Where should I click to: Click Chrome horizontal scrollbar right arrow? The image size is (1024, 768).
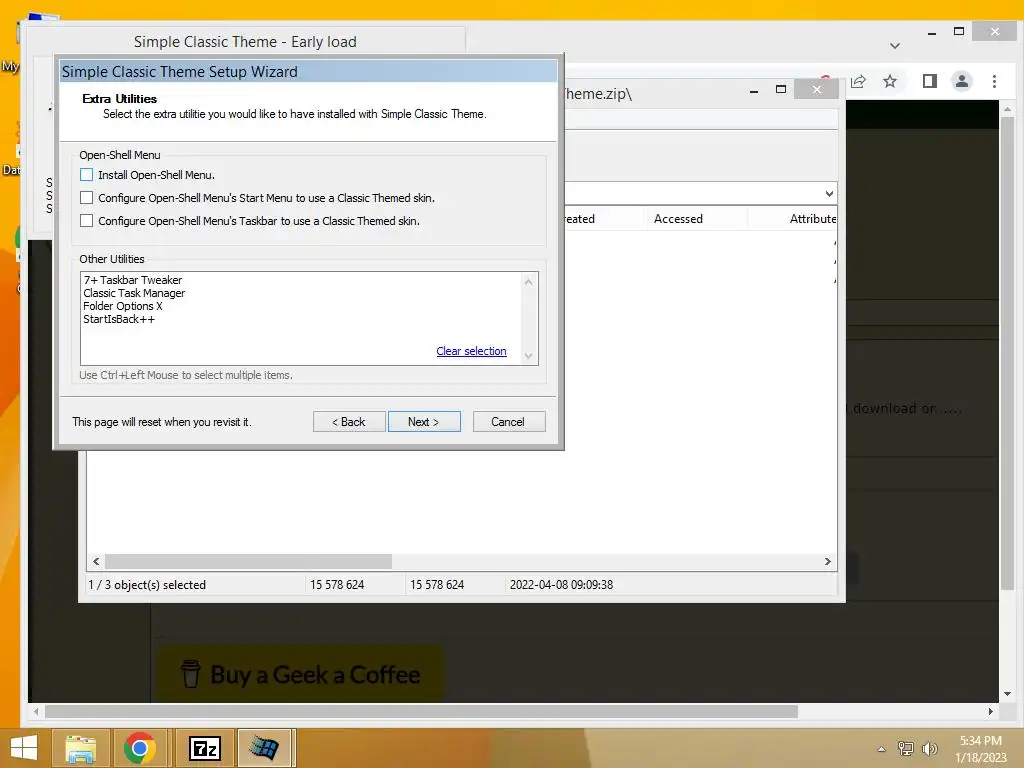point(991,711)
